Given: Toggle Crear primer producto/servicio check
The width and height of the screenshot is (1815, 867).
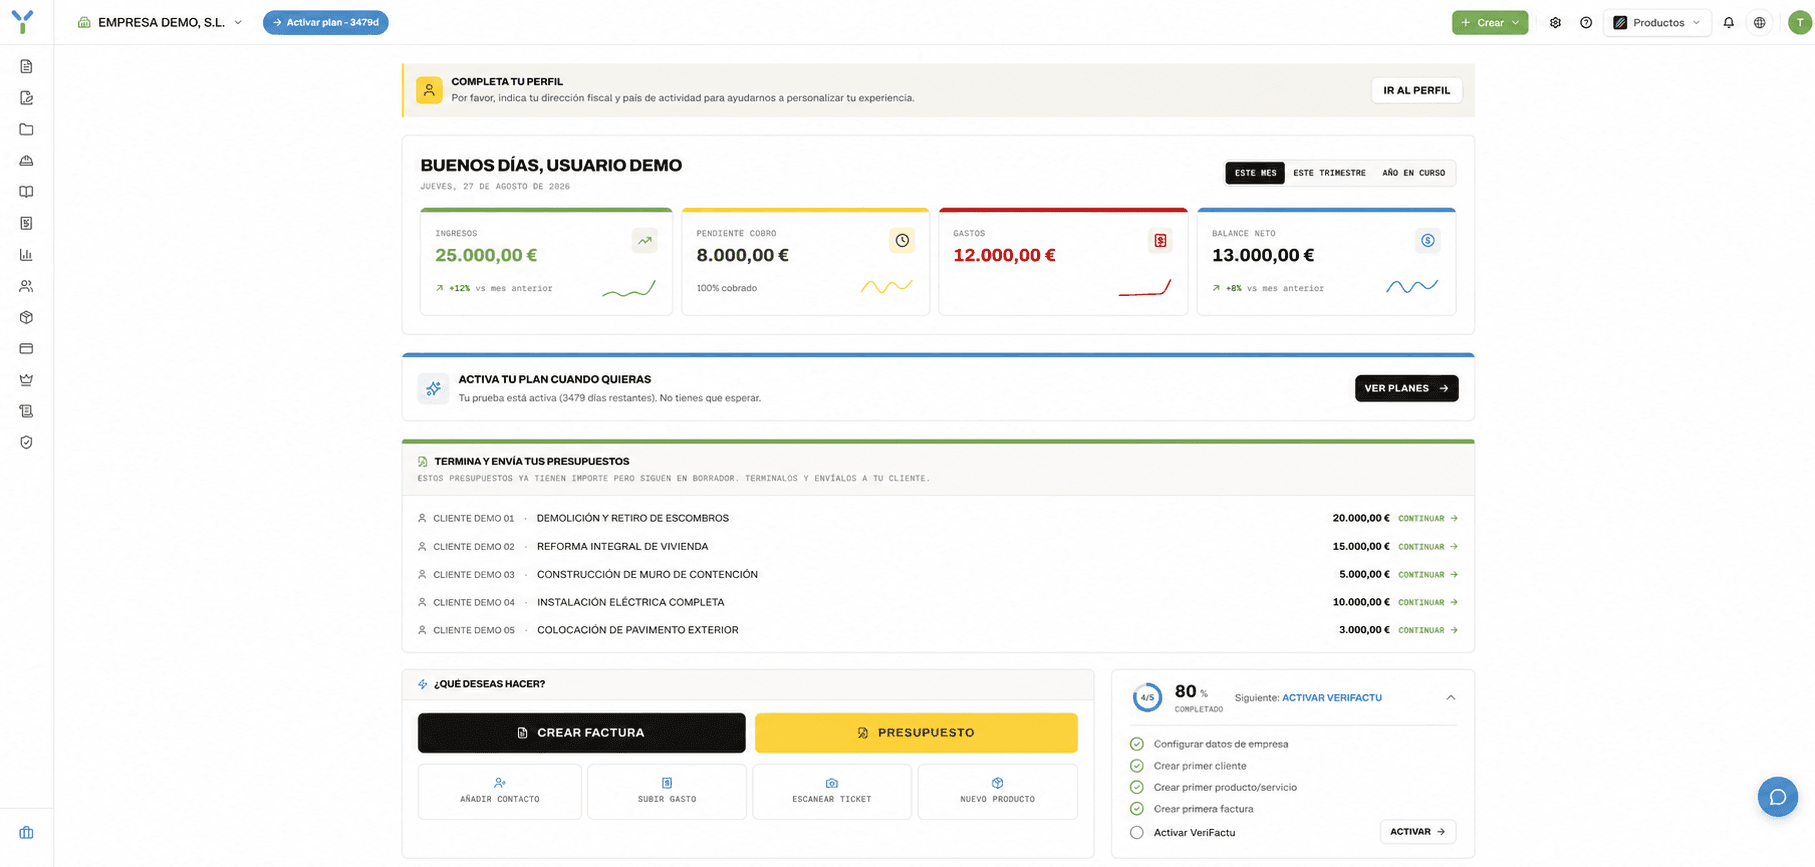Looking at the screenshot, I should (x=1136, y=787).
